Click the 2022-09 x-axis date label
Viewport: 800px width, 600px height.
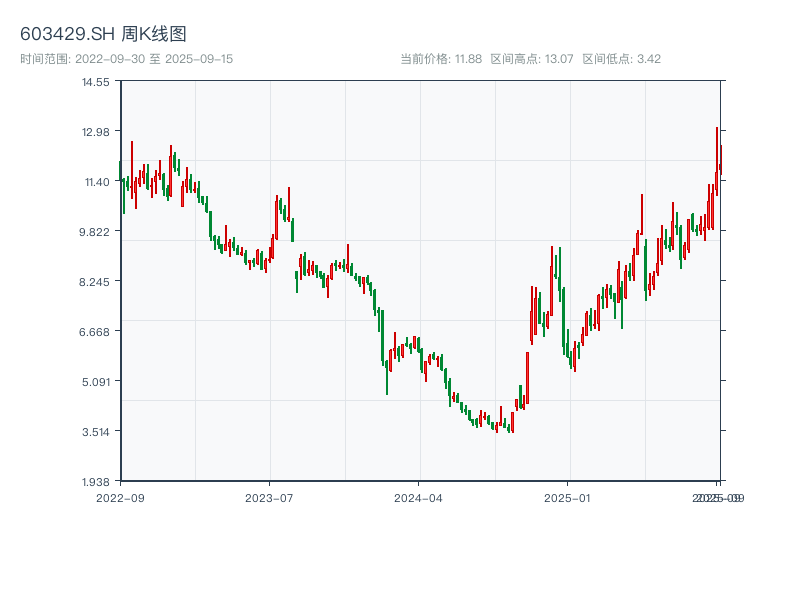tap(120, 497)
